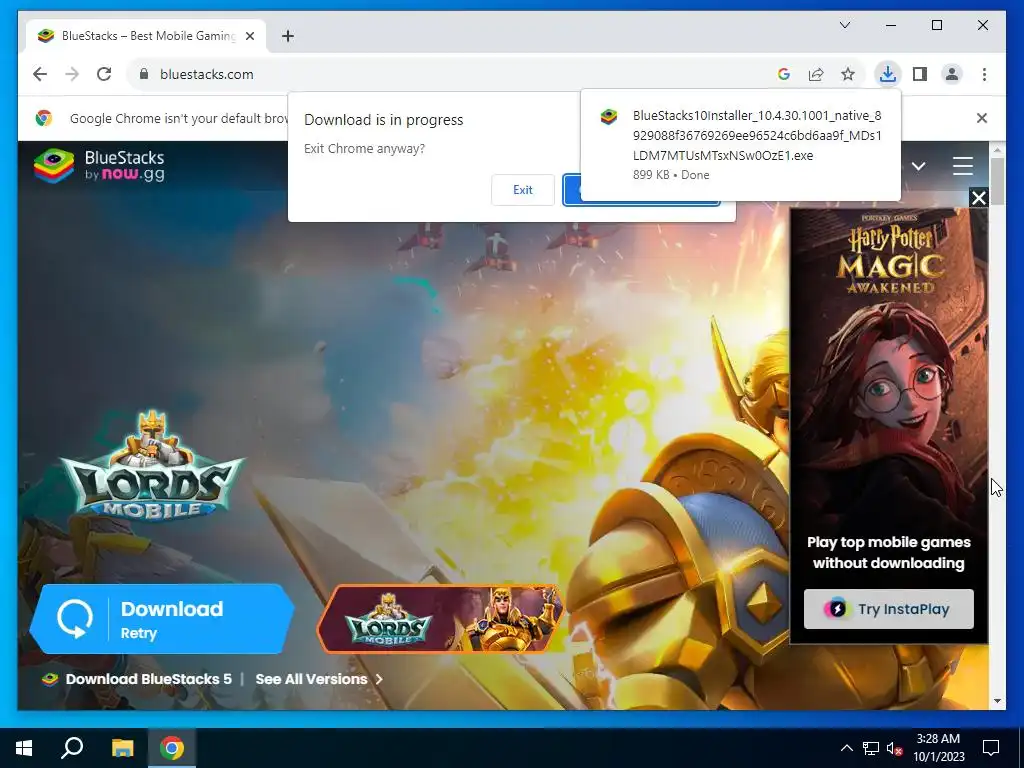Click the Lords Mobile banner thumbnail
The height and width of the screenshot is (768, 1024).
coord(440,618)
